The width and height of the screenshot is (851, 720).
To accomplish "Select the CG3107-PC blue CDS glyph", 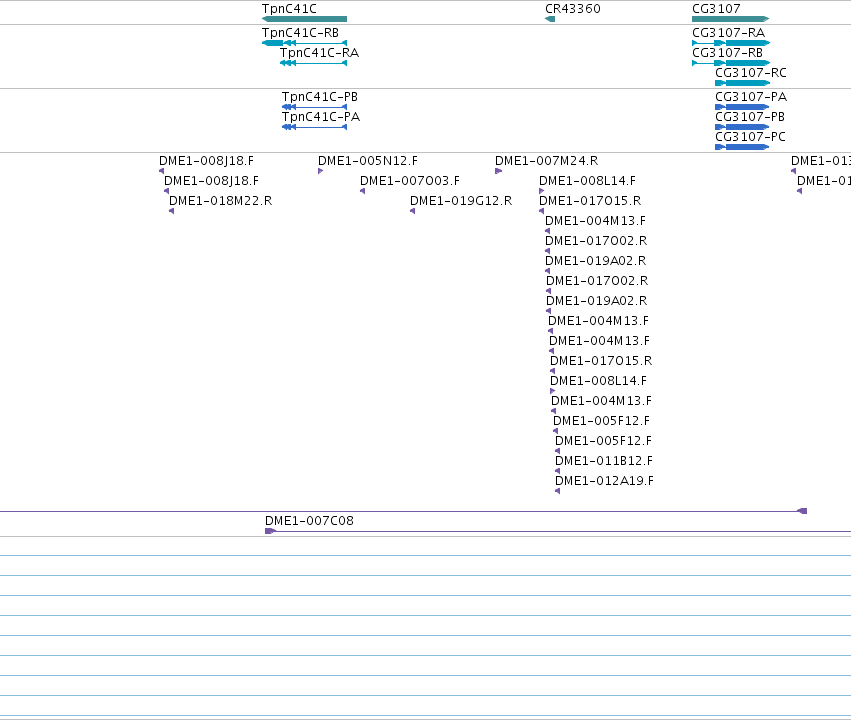I will pyautogui.click(x=742, y=147).
